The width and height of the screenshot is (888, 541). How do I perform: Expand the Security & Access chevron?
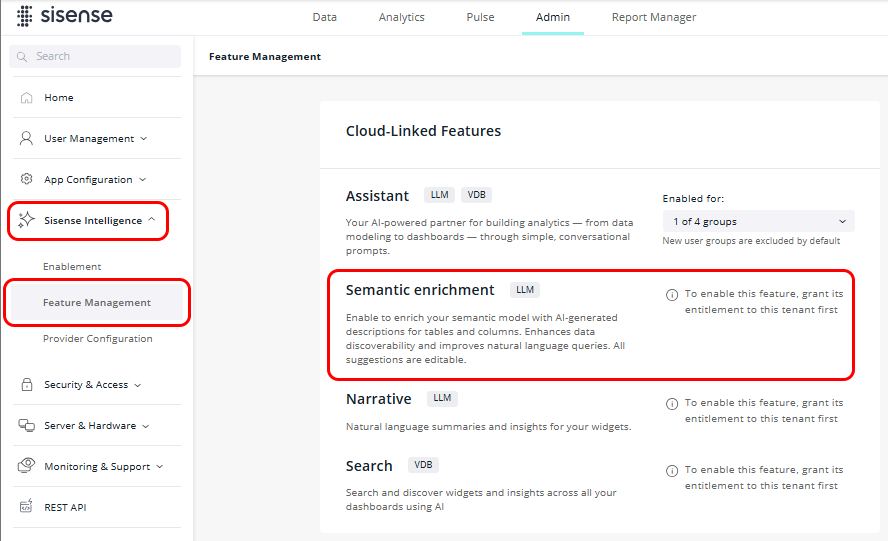[x=138, y=385]
